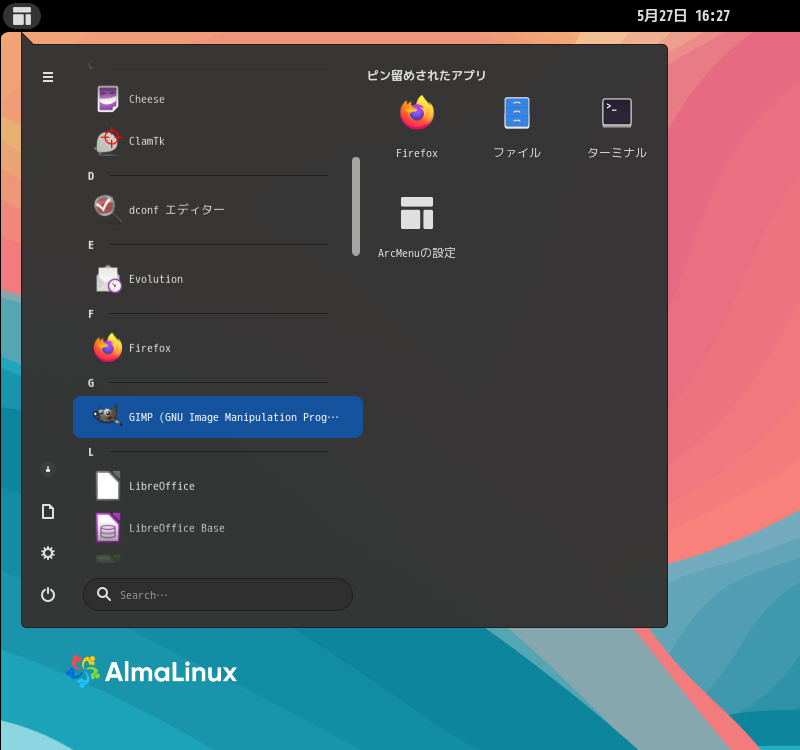Click the ピン留めされたアプリ heading
This screenshot has width=800, height=750.
tap(426, 76)
